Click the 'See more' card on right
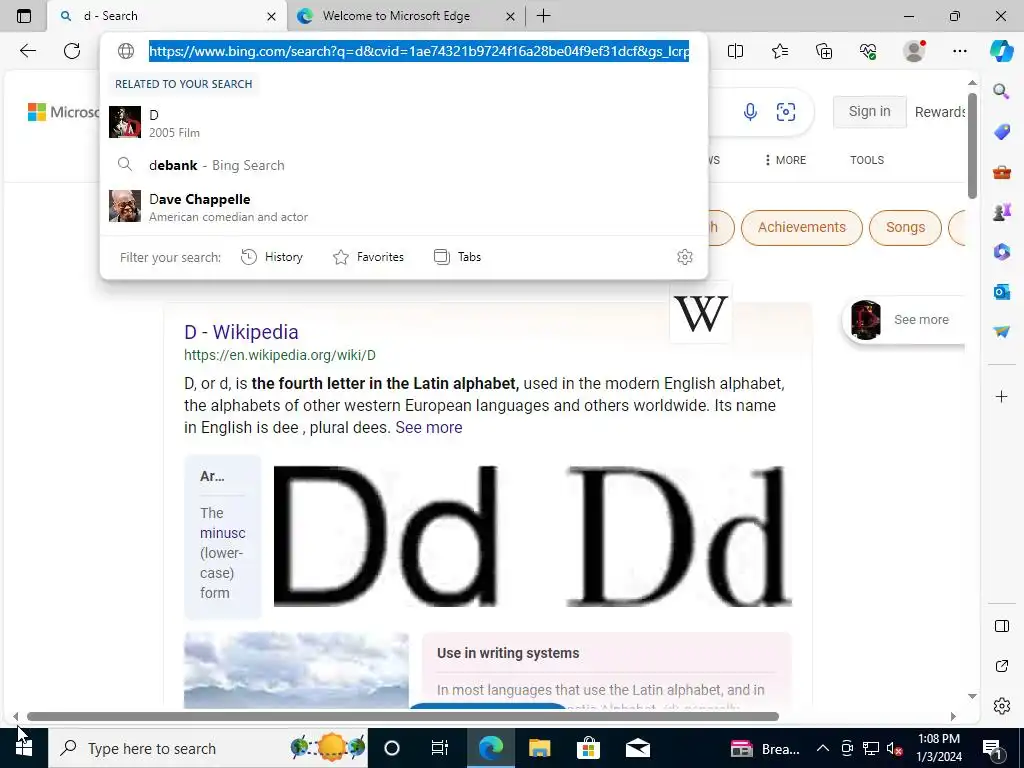This screenshot has height=768, width=1024. 904,320
